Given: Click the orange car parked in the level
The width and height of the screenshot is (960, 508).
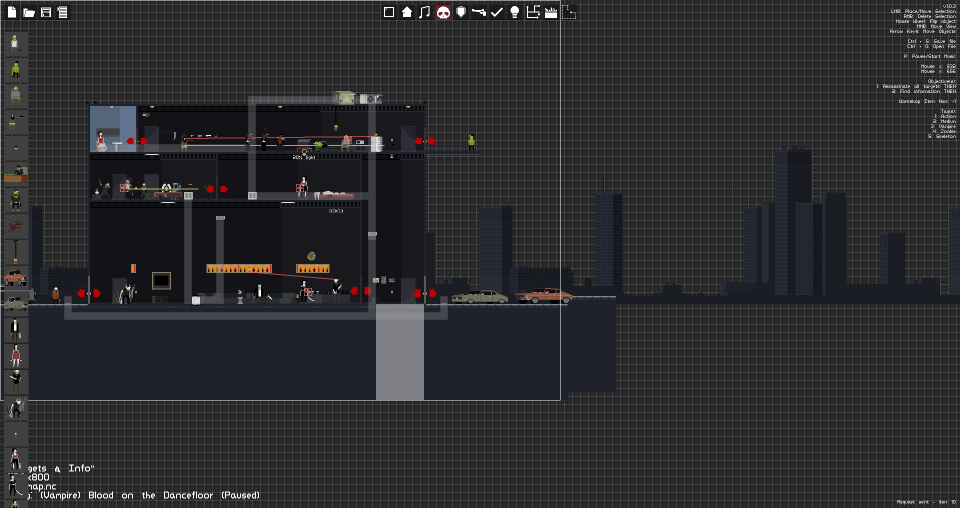Looking at the screenshot, I should tap(544, 296).
